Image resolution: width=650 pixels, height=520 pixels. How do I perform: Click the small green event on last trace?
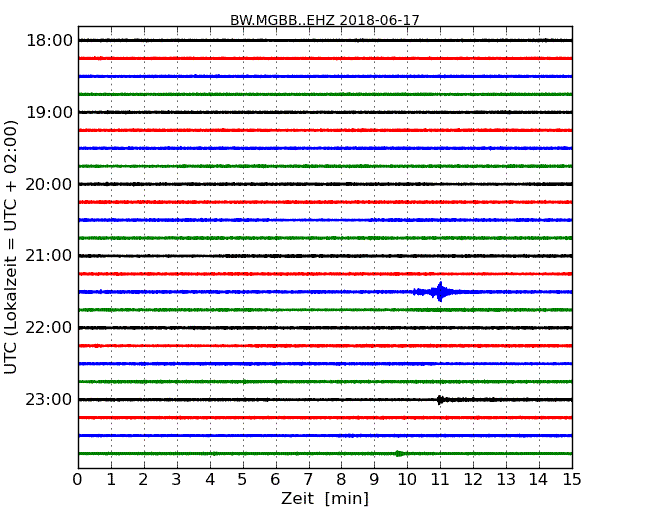pyautogui.click(x=400, y=454)
